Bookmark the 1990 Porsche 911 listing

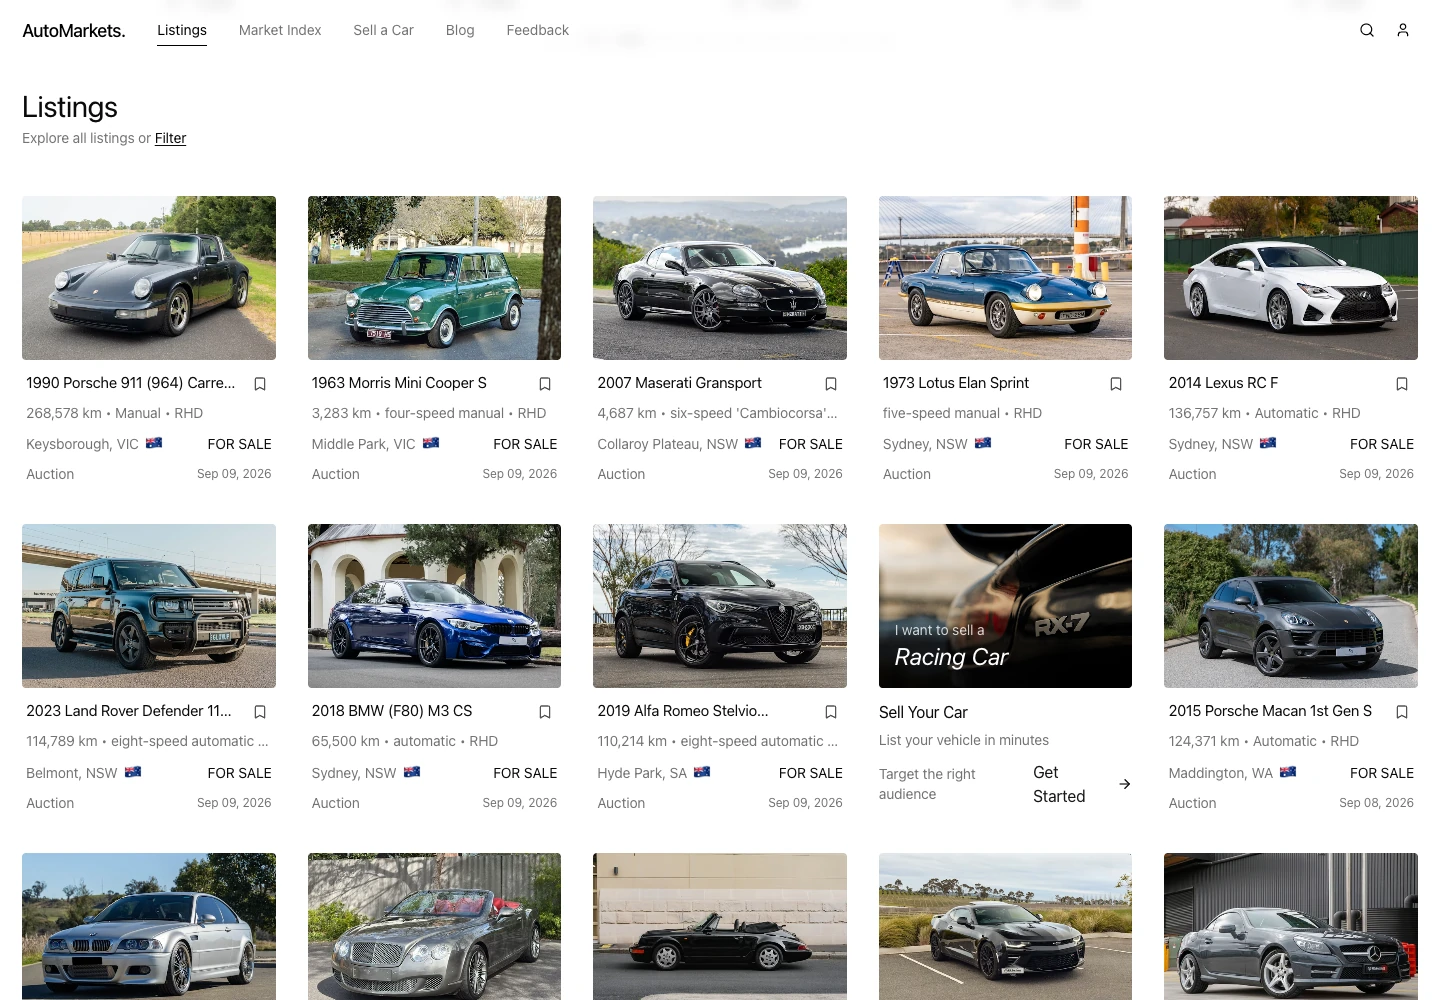tap(260, 384)
